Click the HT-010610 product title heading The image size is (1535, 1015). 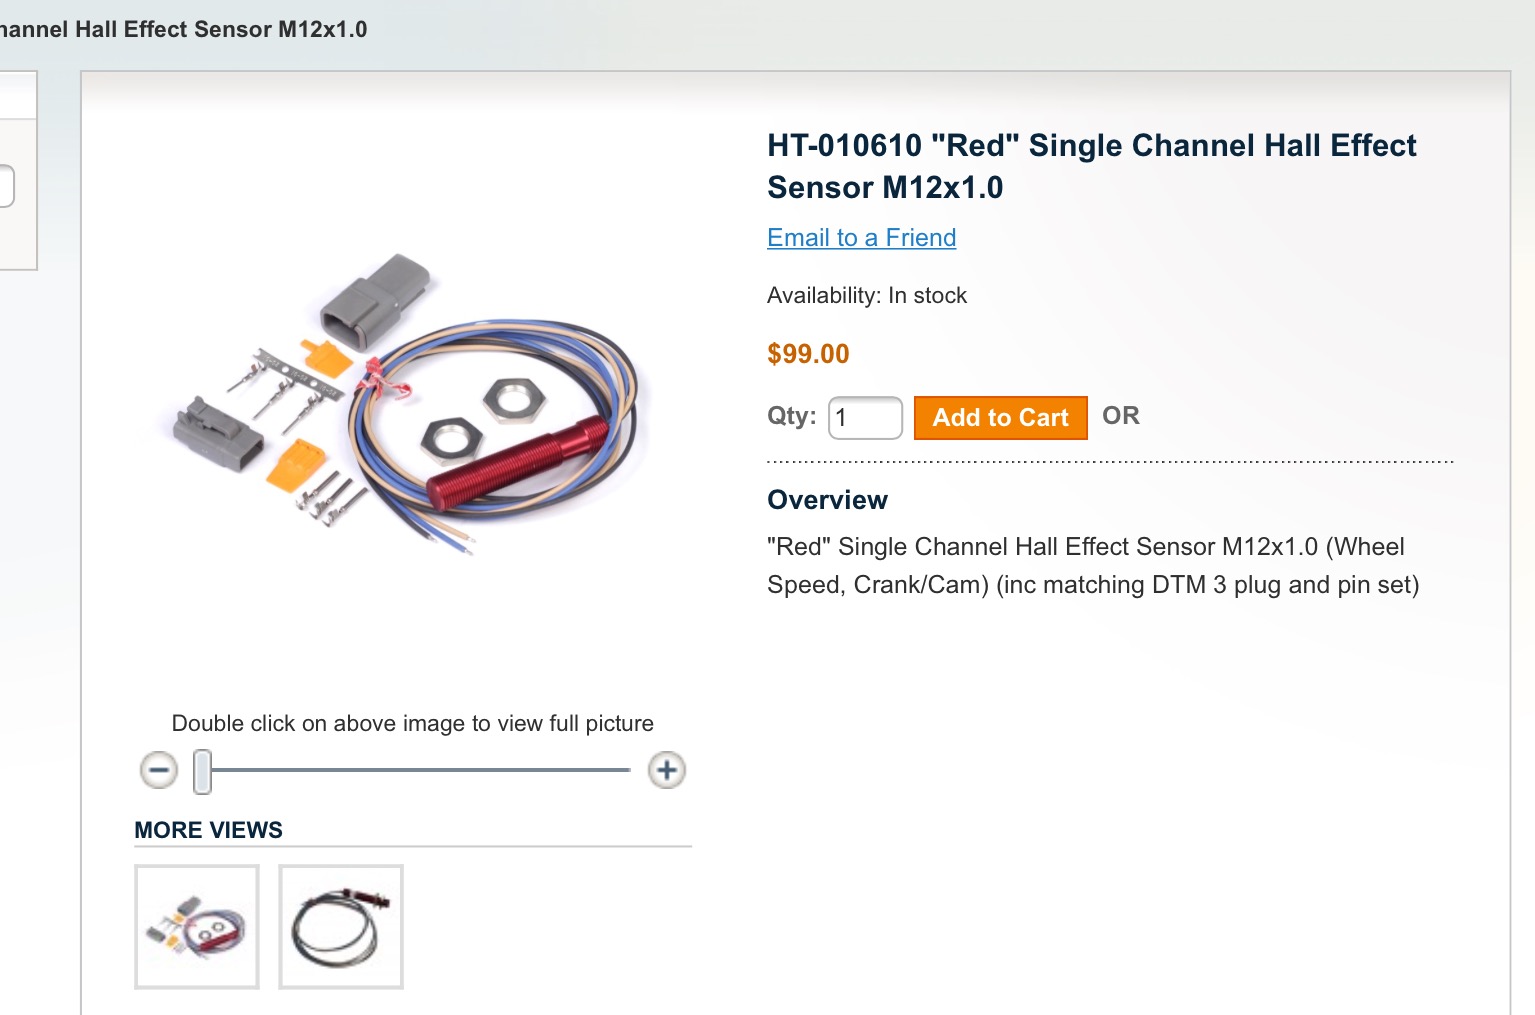coord(1091,166)
